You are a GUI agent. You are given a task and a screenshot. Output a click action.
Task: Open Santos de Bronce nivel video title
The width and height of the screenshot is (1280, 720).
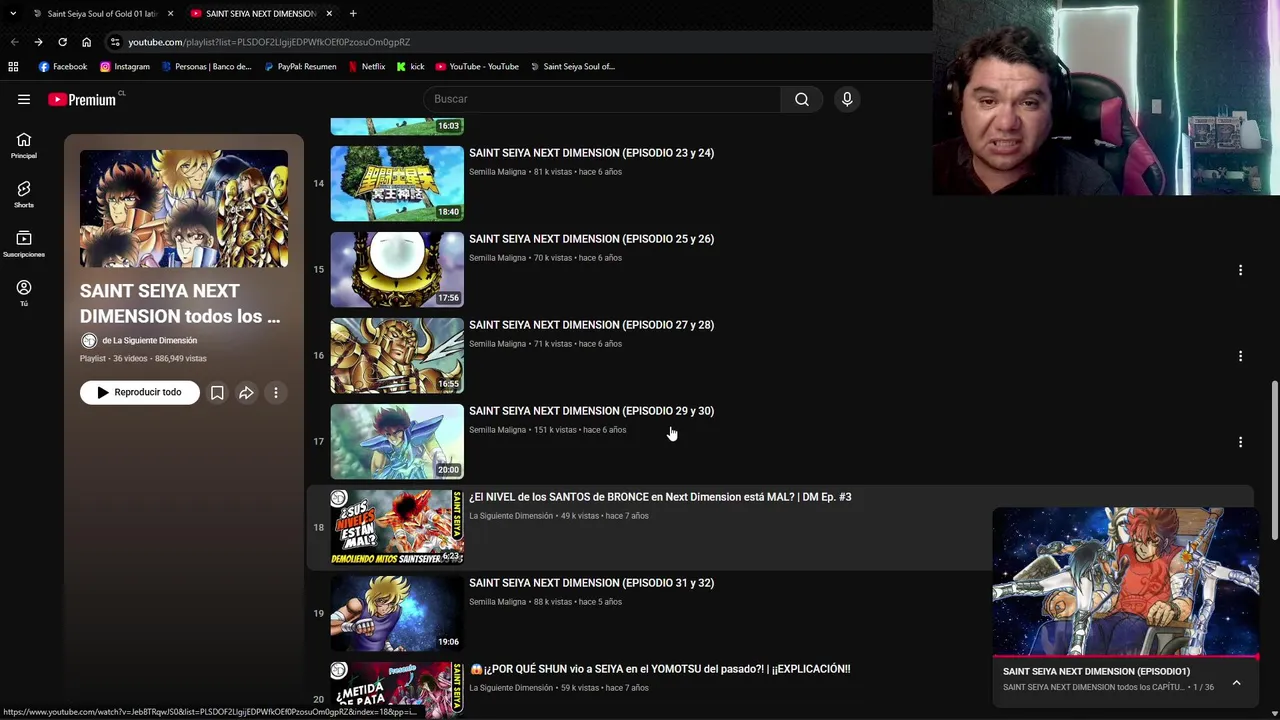pos(660,497)
